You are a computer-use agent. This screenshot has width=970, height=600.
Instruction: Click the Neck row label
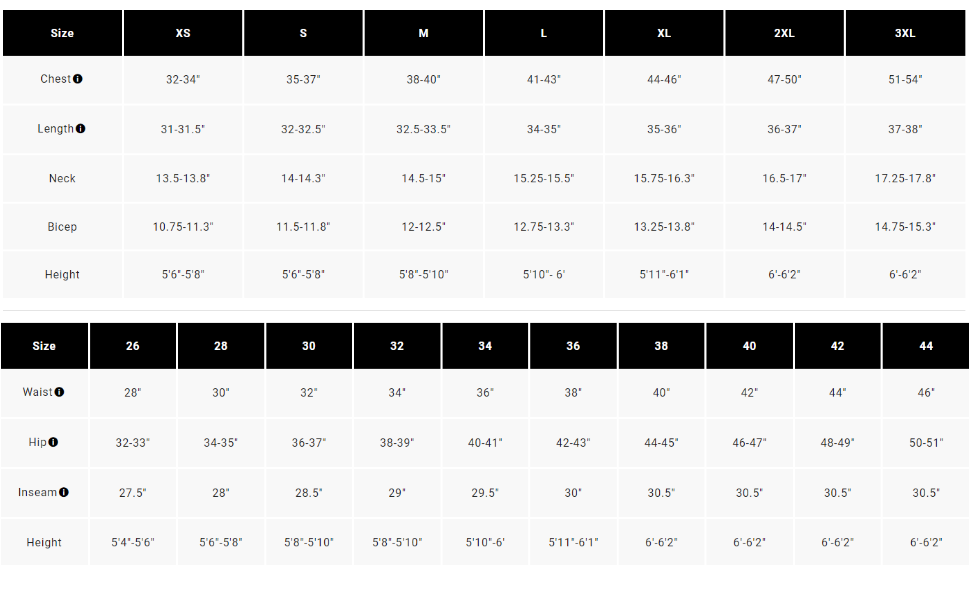(62, 178)
